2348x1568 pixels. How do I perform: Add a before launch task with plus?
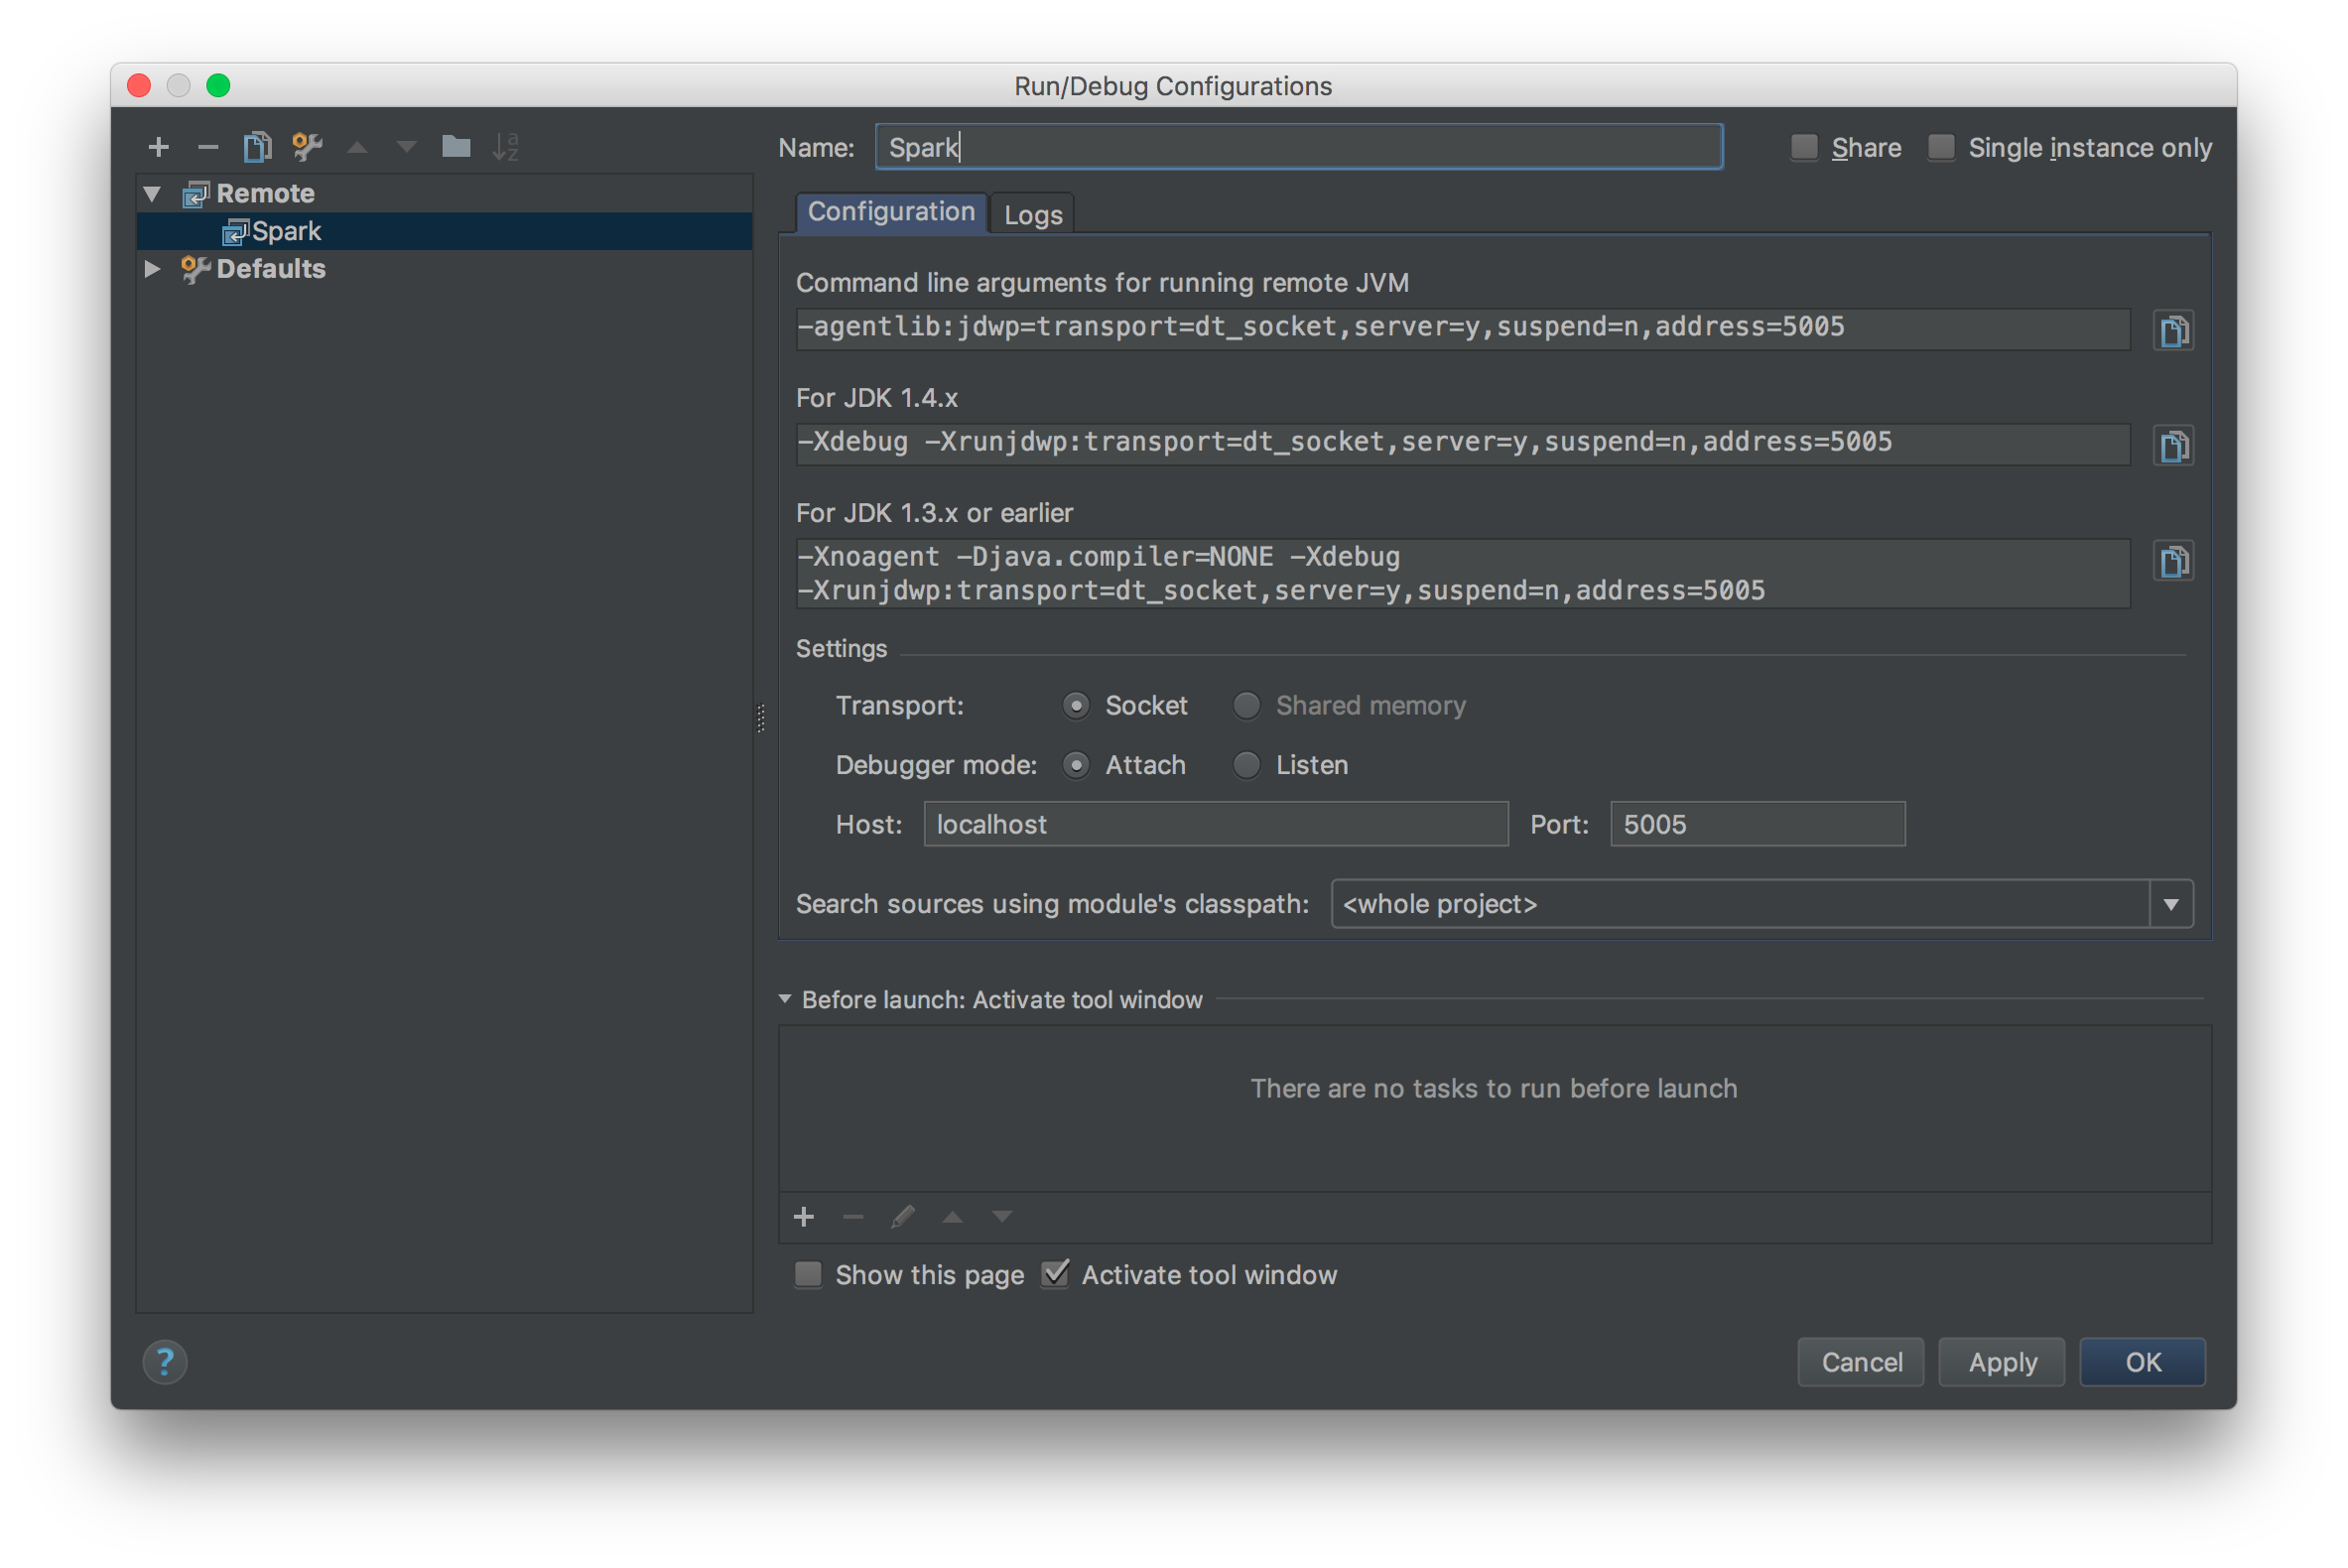click(804, 1217)
